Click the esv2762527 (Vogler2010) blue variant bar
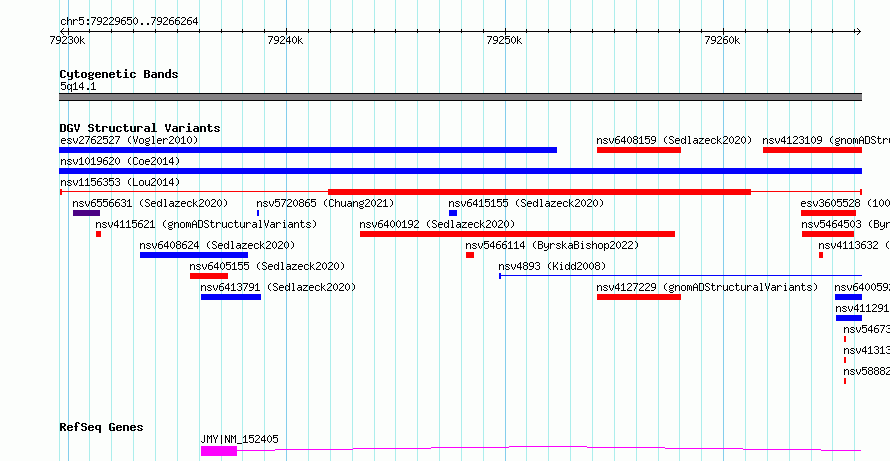The width and height of the screenshot is (890, 461). [x=308, y=150]
